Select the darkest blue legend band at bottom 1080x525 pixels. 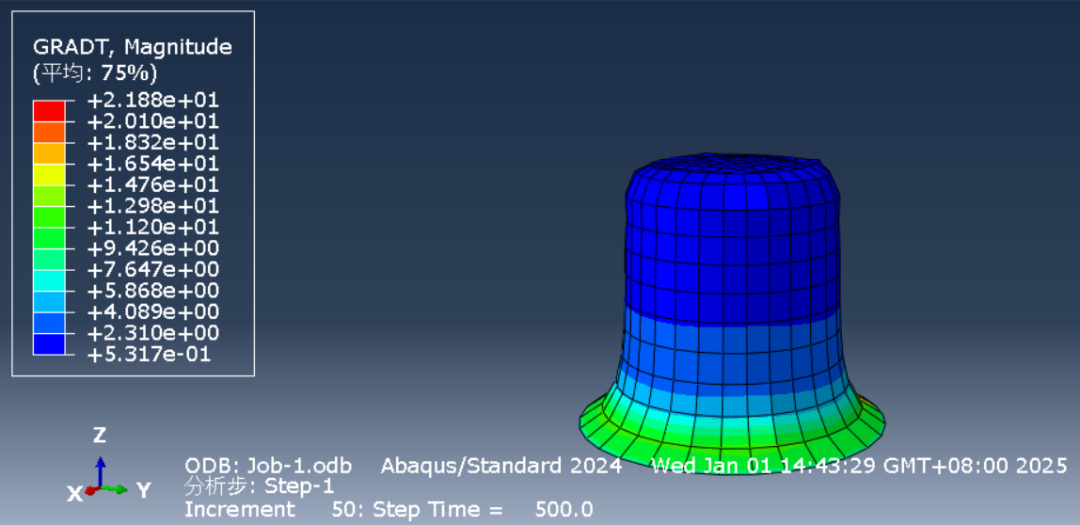click(x=49, y=344)
